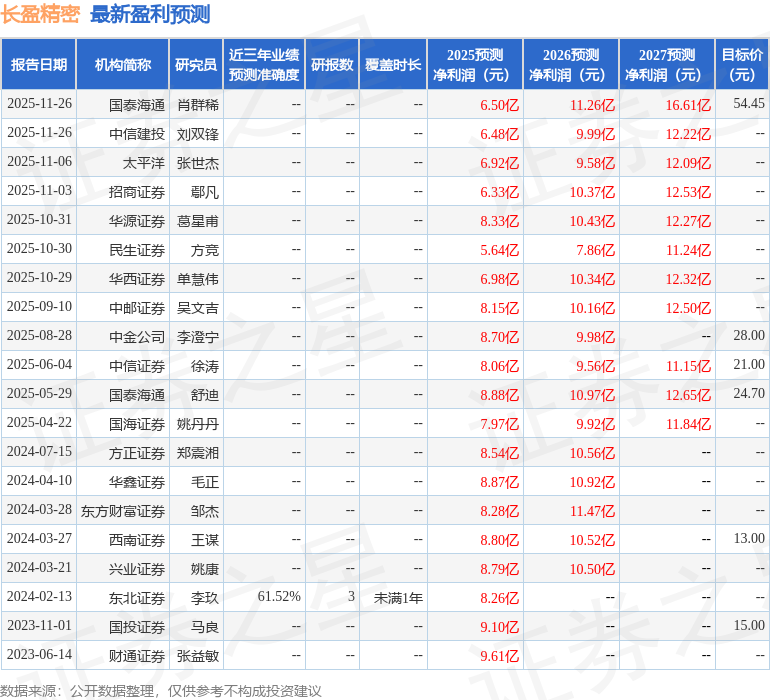Select the 2027预测净利润 column header
The height and width of the screenshot is (700, 770).
coord(667,65)
